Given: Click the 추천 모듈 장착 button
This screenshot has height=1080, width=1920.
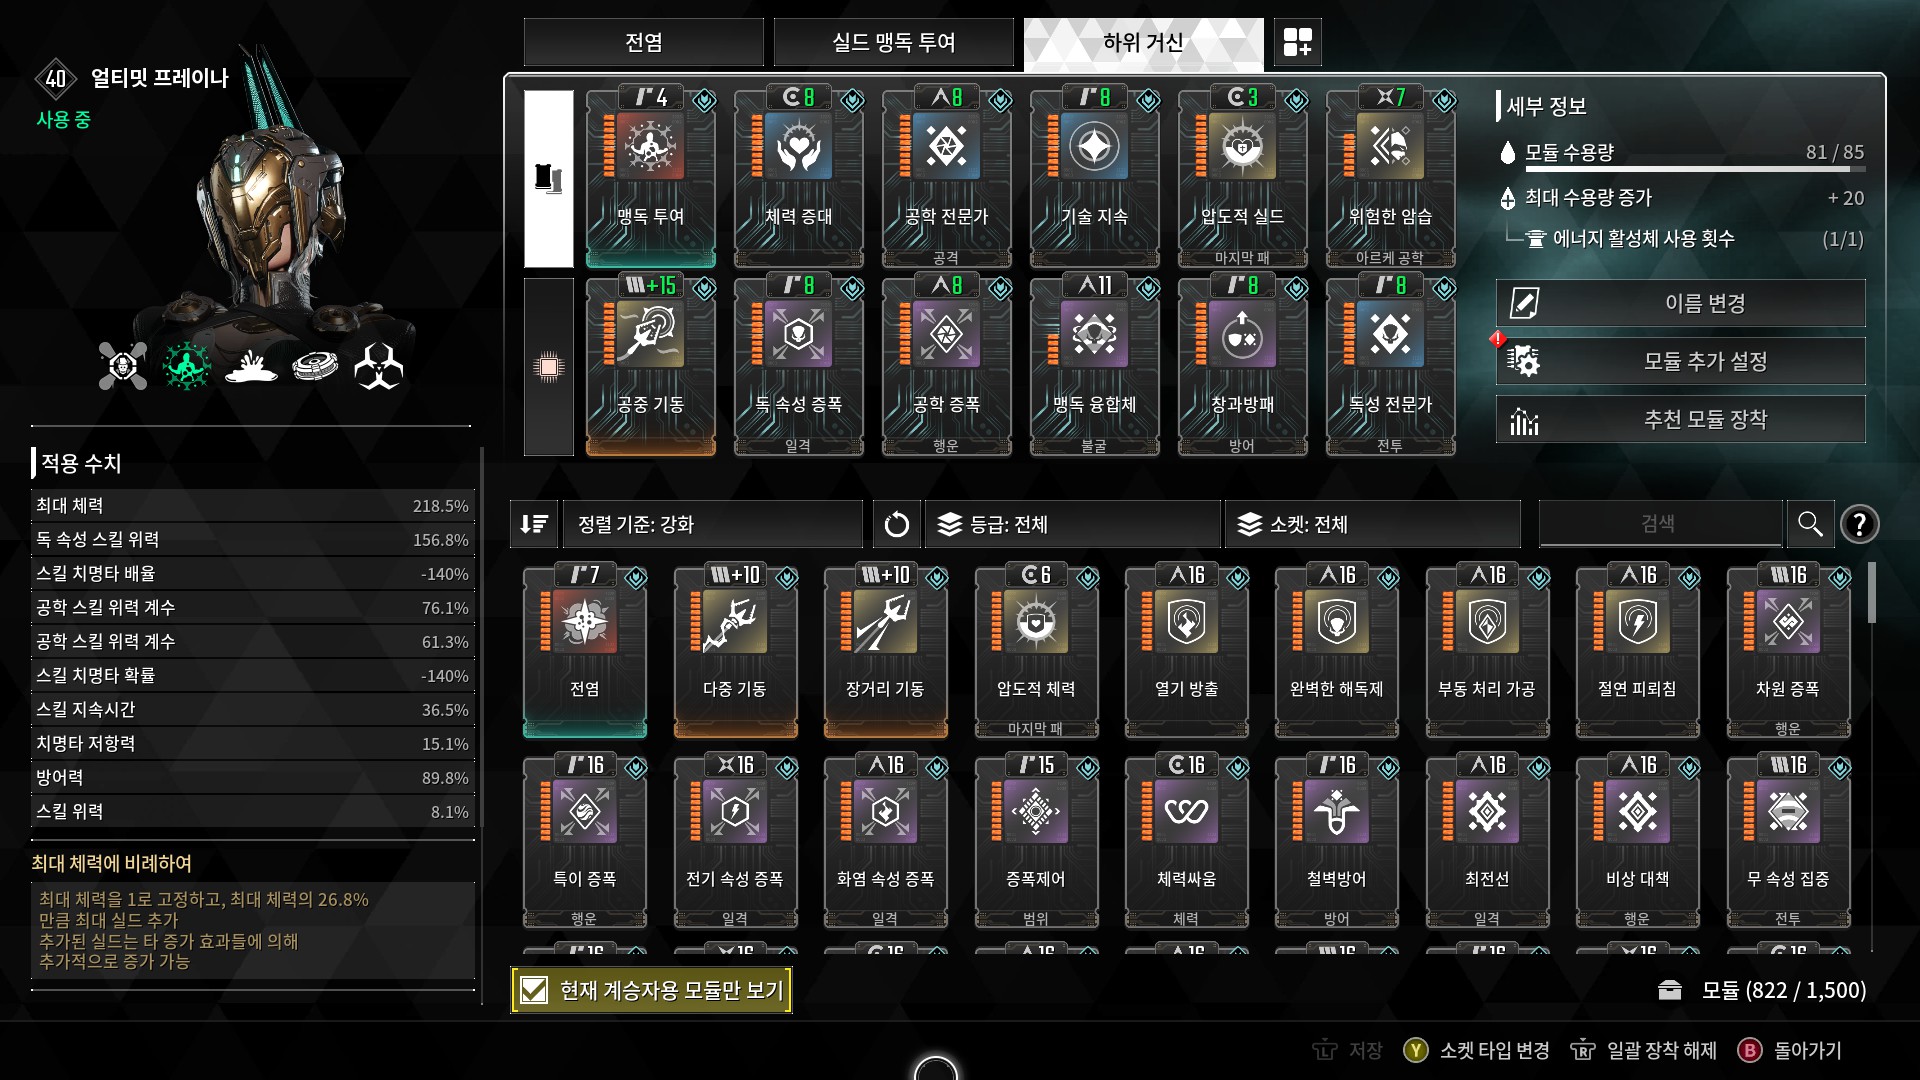Looking at the screenshot, I should tap(1680, 419).
